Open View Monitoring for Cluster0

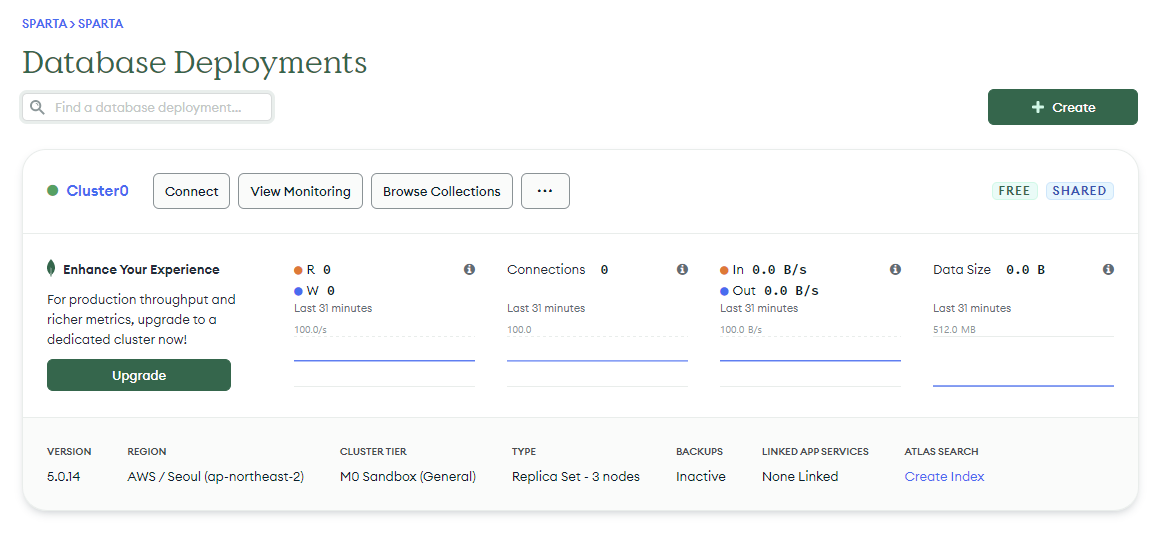(x=301, y=191)
